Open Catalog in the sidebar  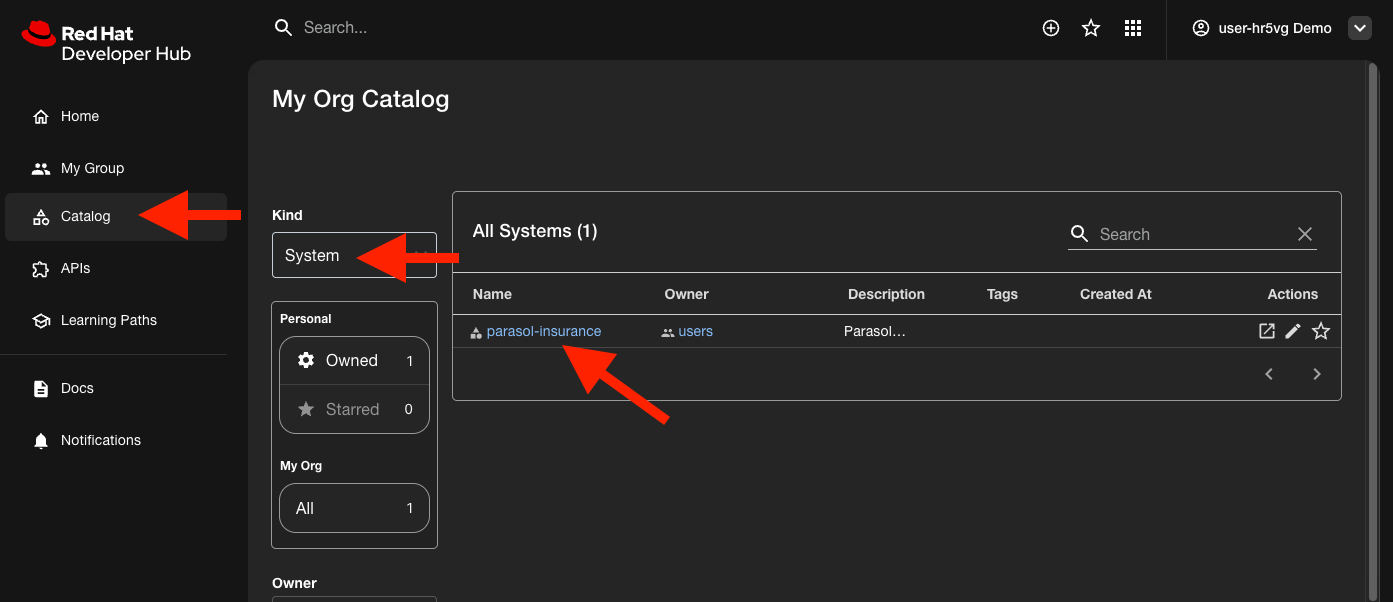[x=116, y=216]
